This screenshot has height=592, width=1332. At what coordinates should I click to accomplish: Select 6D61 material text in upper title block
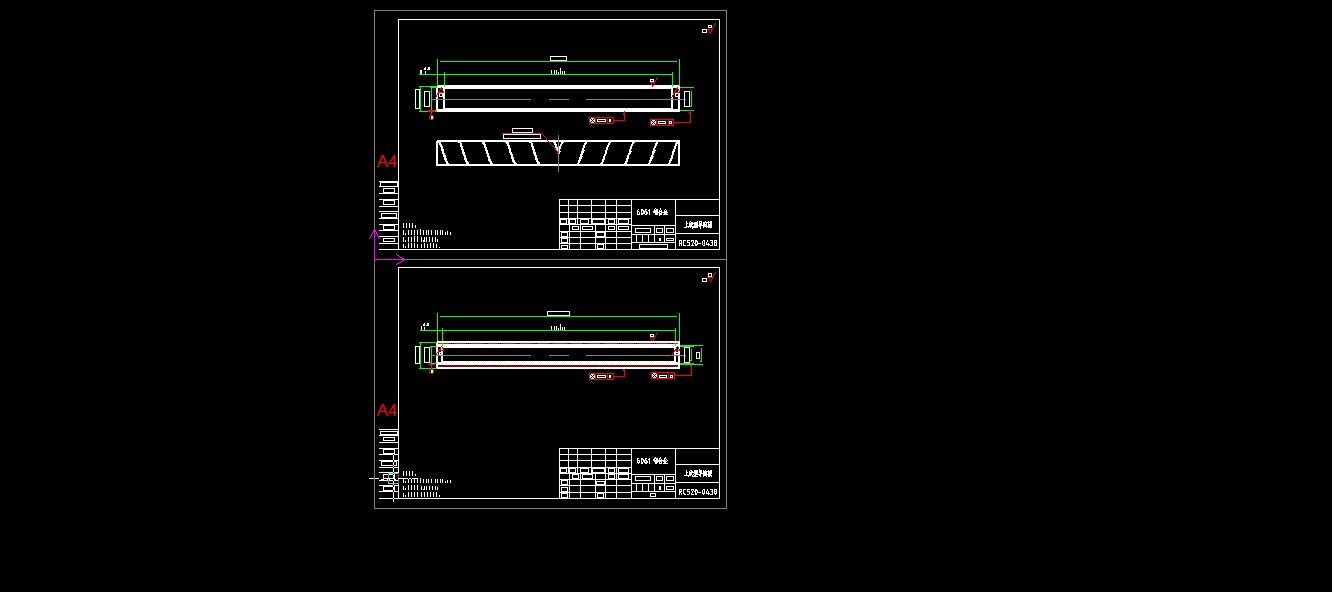click(652, 212)
